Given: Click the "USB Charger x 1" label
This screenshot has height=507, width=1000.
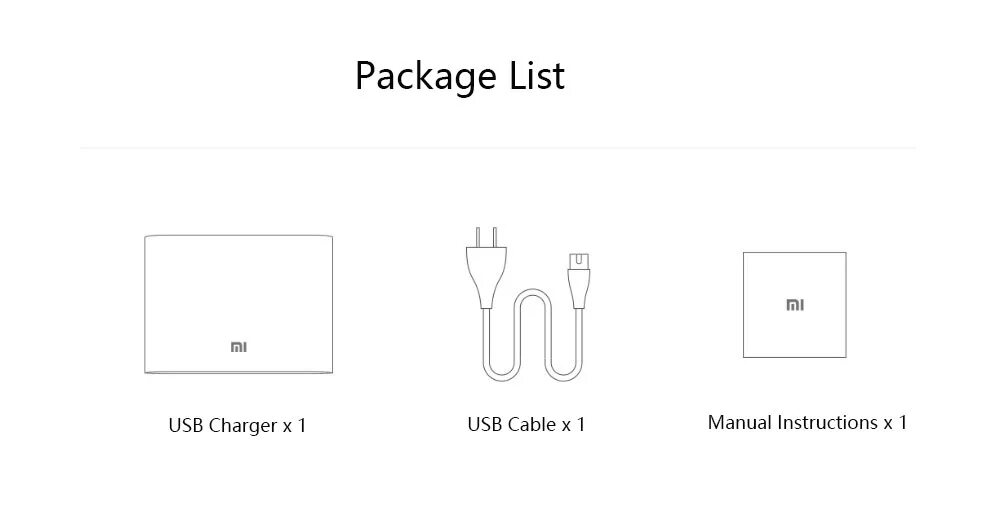Looking at the screenshot, I should [x=237, y=426].
